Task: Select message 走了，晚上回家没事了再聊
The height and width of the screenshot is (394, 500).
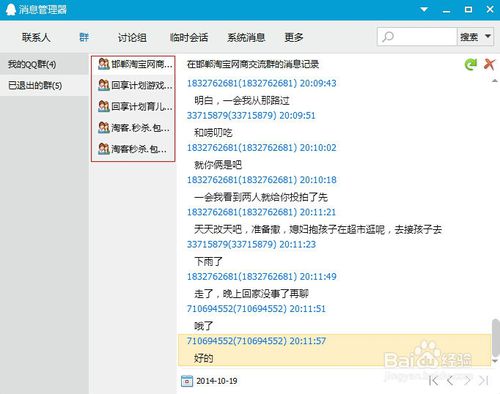Action: (251, 294)
